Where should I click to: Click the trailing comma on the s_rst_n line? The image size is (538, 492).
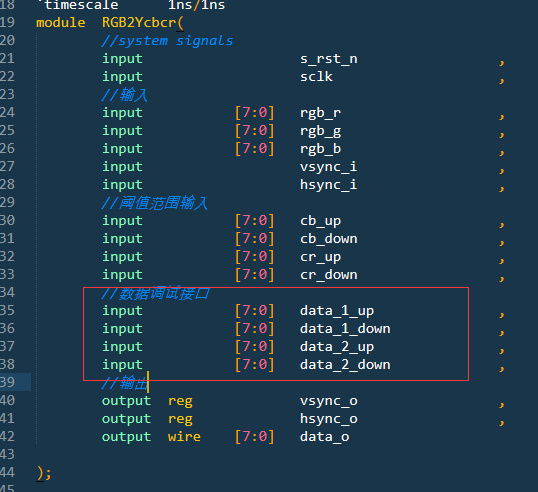point(502,62)
